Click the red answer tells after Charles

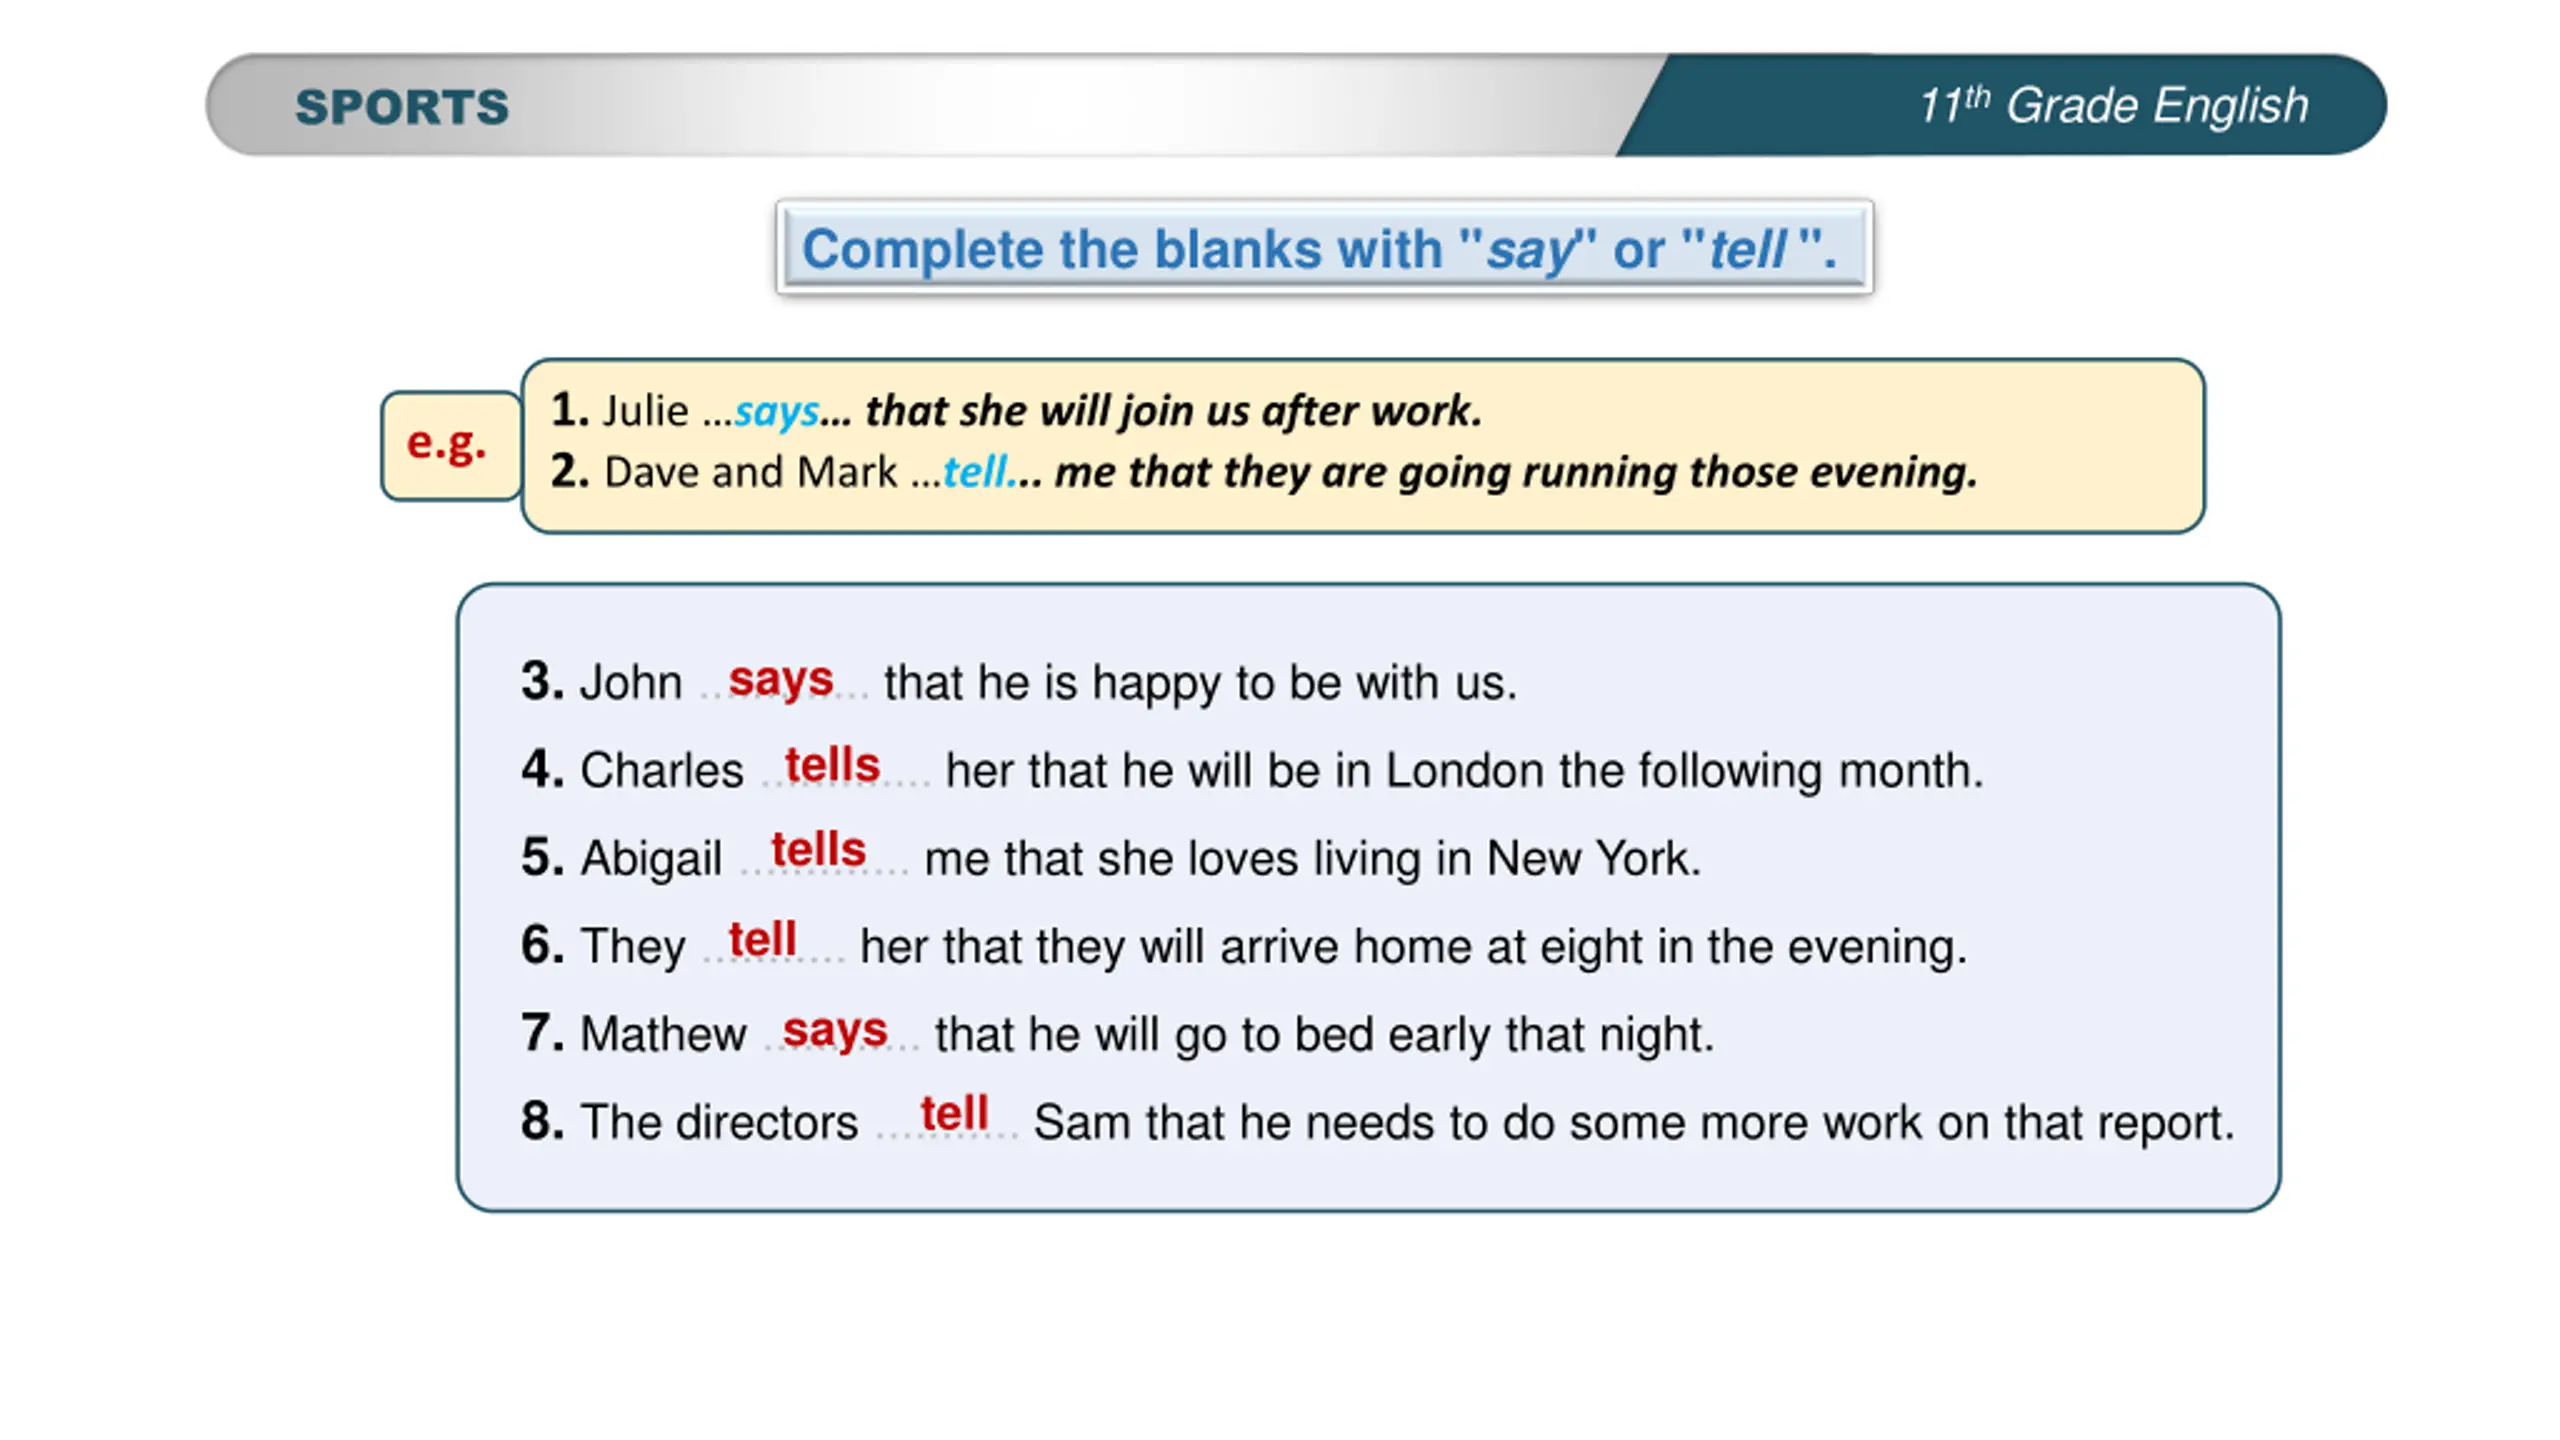click(x=832, y=765)
